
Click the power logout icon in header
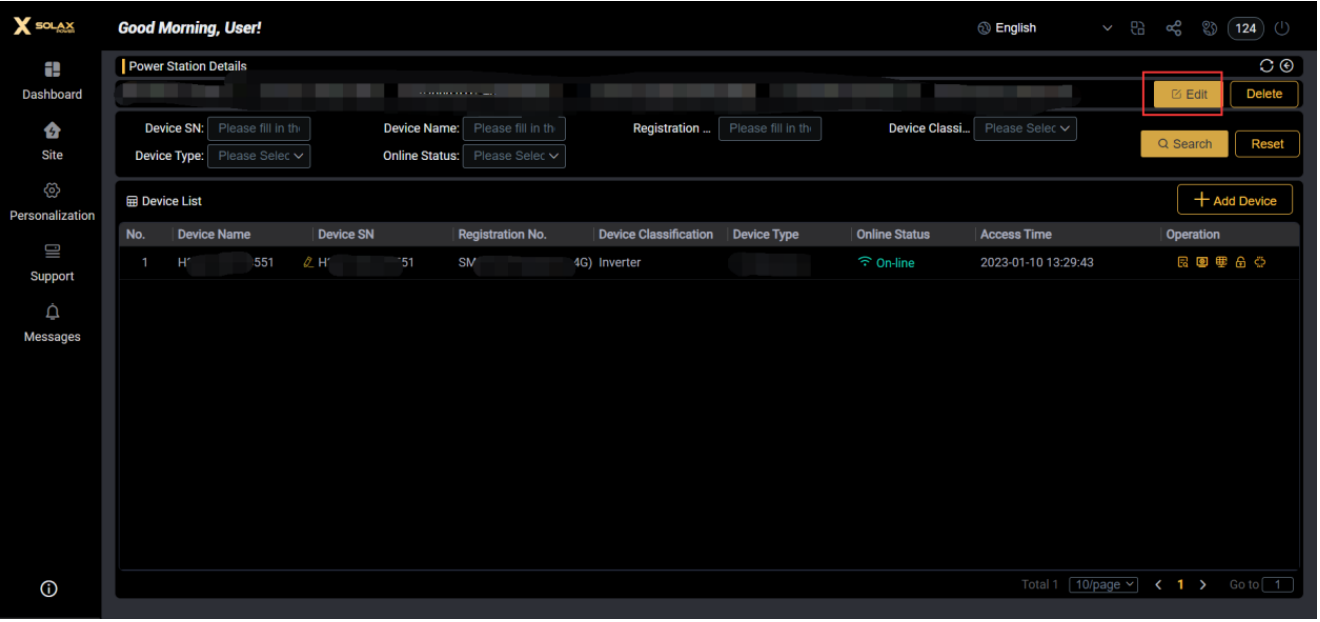[1282, 29]
